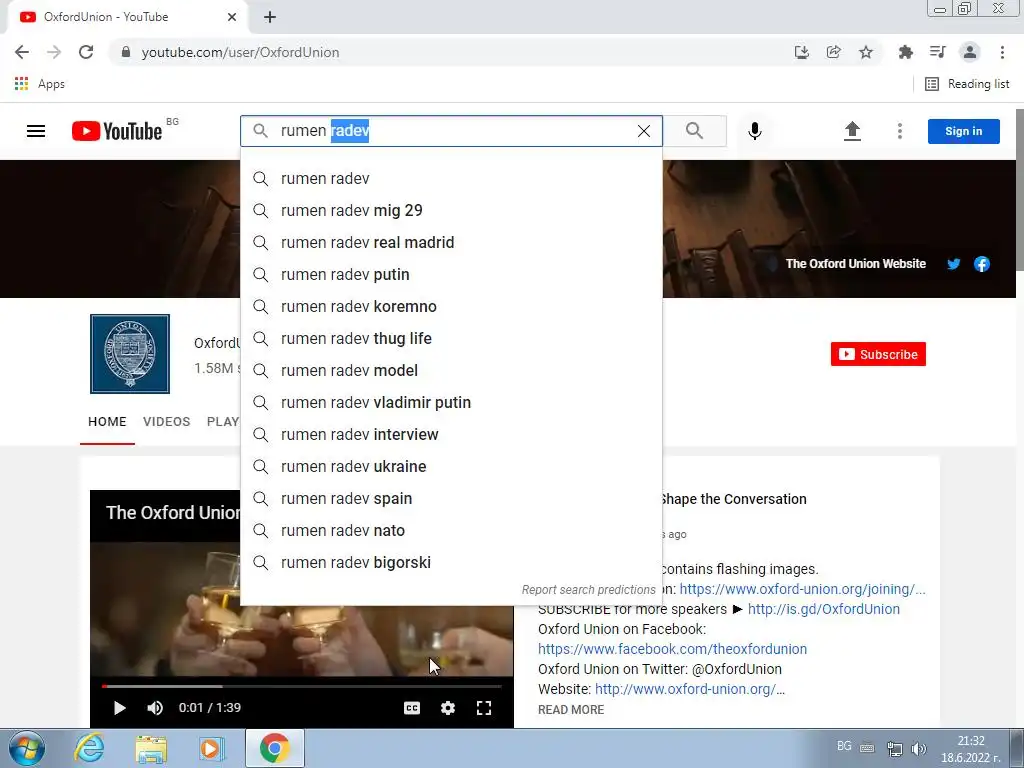
Task: Click inside the YouTube search field
Action: coord(451,131)
